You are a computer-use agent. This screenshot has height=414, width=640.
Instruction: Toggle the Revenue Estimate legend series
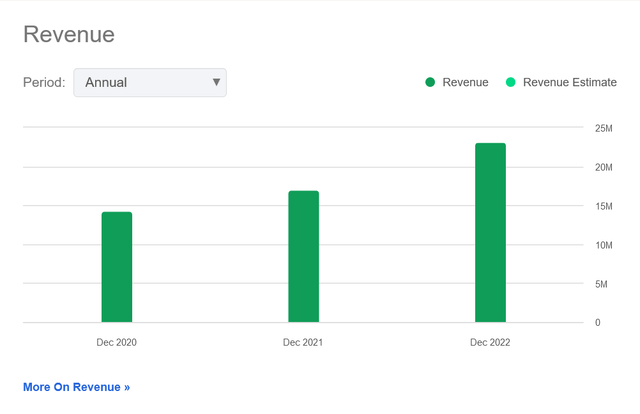[561, 82]
